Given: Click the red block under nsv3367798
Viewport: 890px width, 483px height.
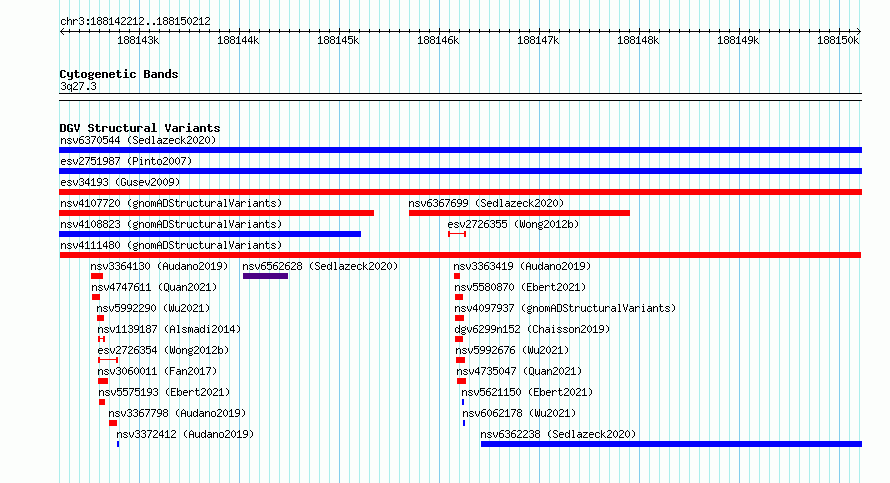Looking at the screenshot, I should tap(113, 423).
